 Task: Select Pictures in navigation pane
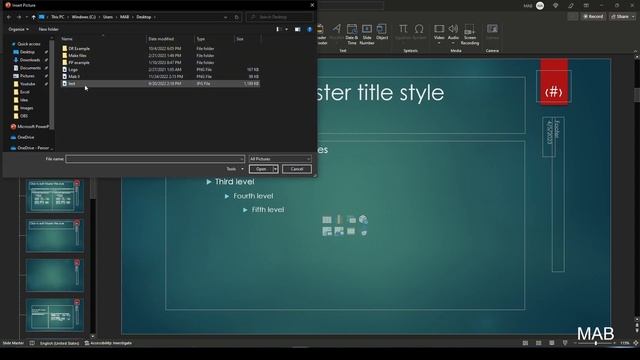[x=27, y=76]
